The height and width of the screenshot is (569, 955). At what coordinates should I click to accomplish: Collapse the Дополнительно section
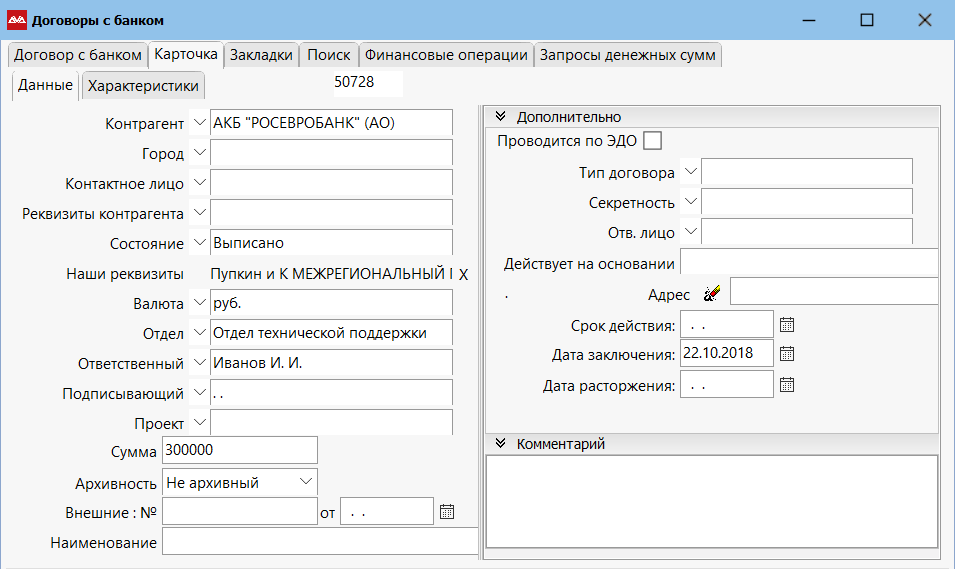pyautogui.click(x=501, y=117)
